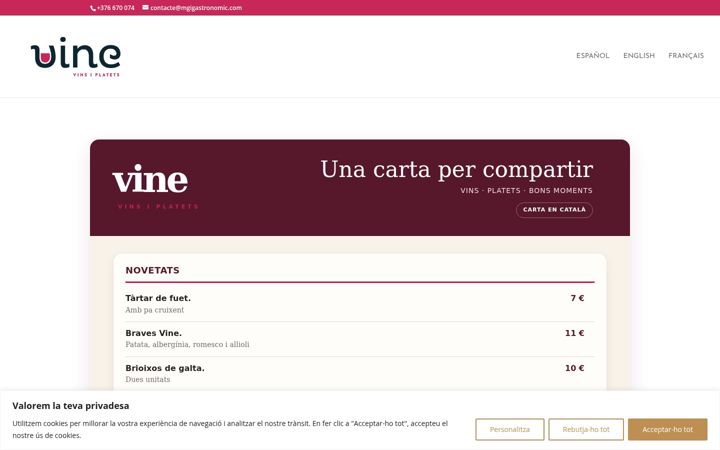Click the Una carta per compartir heading
The height and width of the screenshot is (450, 720).
tap(457, 170)
